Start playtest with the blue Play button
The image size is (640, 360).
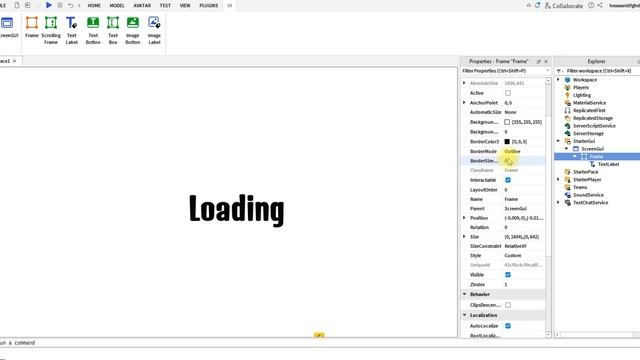49,5
